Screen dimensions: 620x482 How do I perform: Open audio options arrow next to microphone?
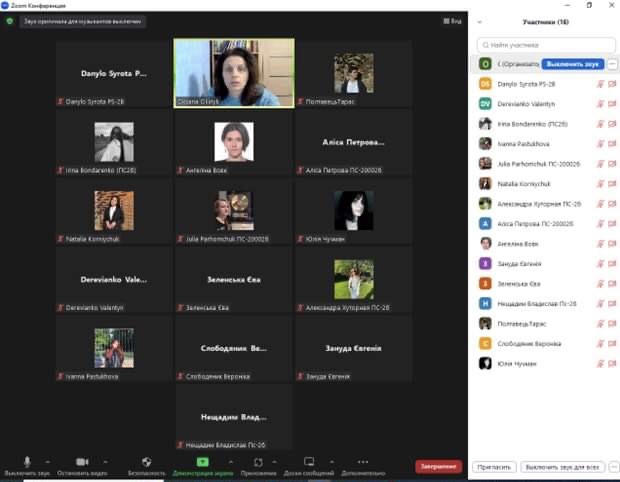47,461
